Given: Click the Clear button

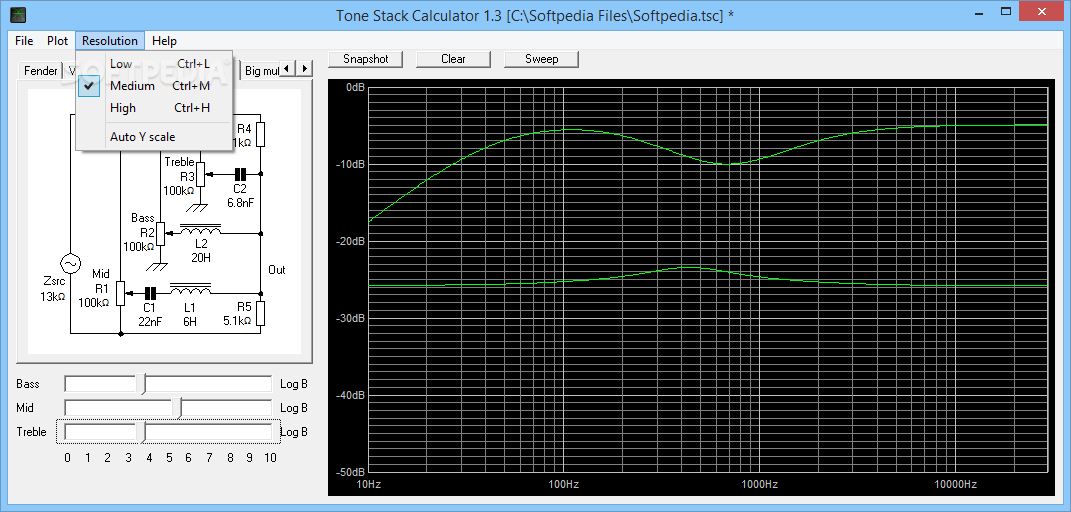Looking at the screenshot, I should tap(454, 59).
